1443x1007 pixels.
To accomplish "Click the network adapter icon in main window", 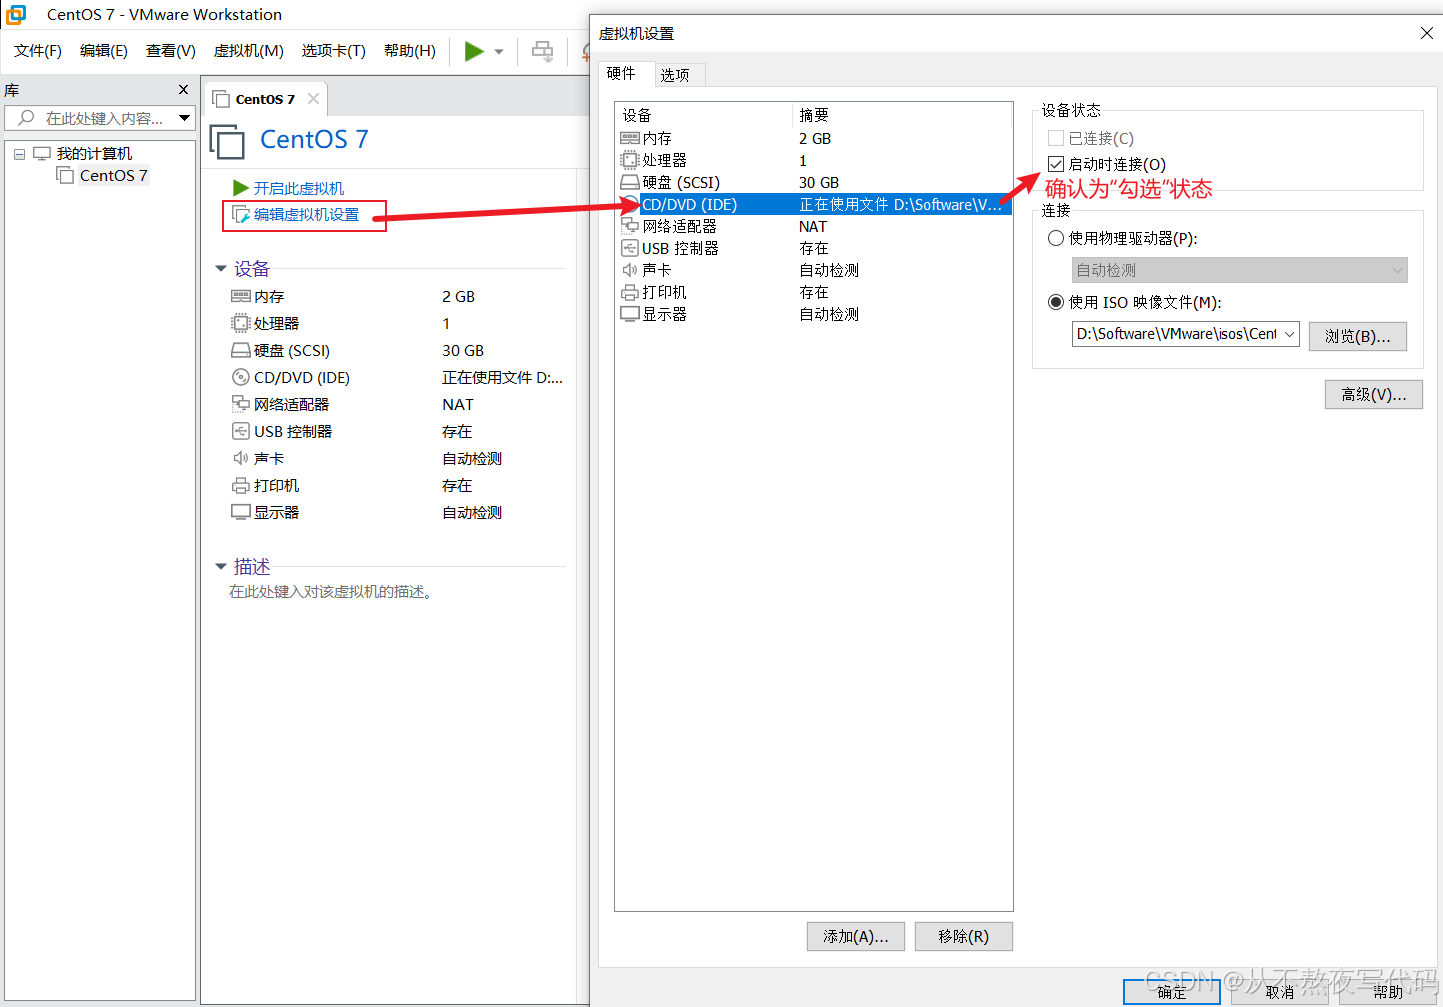I will coord(240,404).
